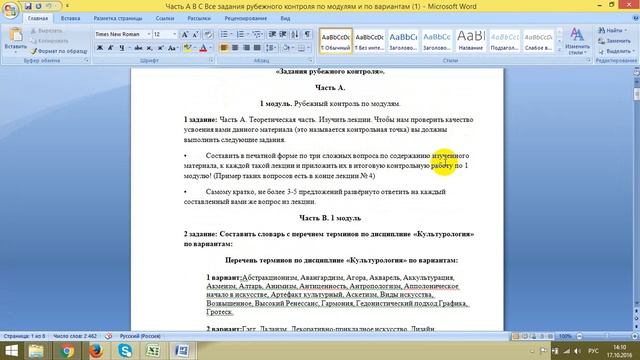Open the spell check status icon in the status bar
Viewport: 640px width, 360px height.
point(109,336)
